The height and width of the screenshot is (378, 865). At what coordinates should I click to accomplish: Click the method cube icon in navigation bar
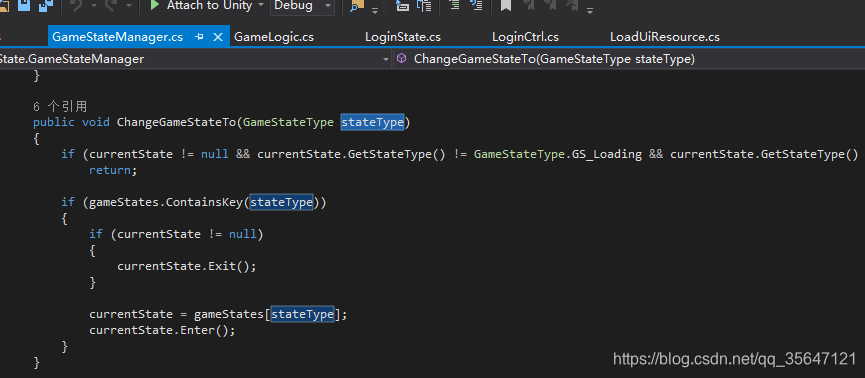(x=402, y=58)
